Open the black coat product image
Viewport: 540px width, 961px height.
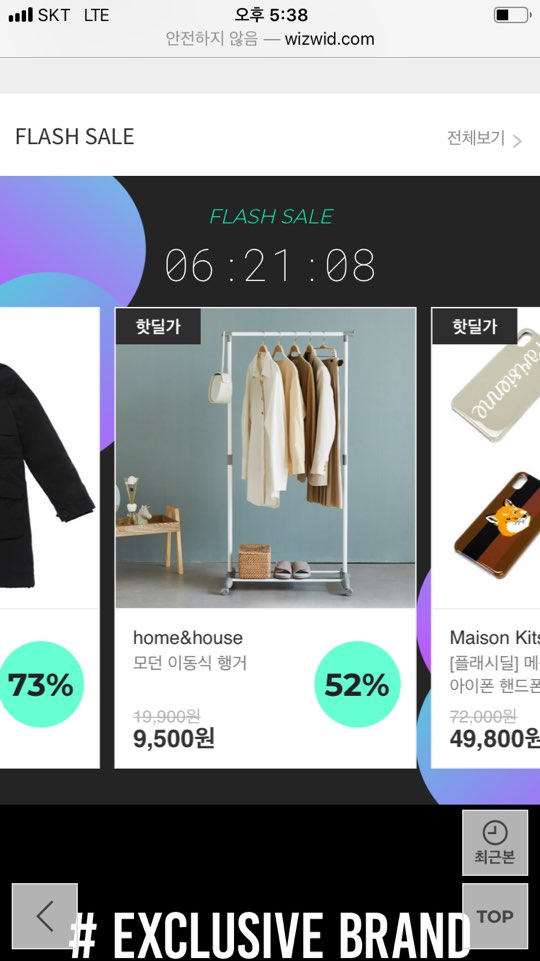(48, 458)
